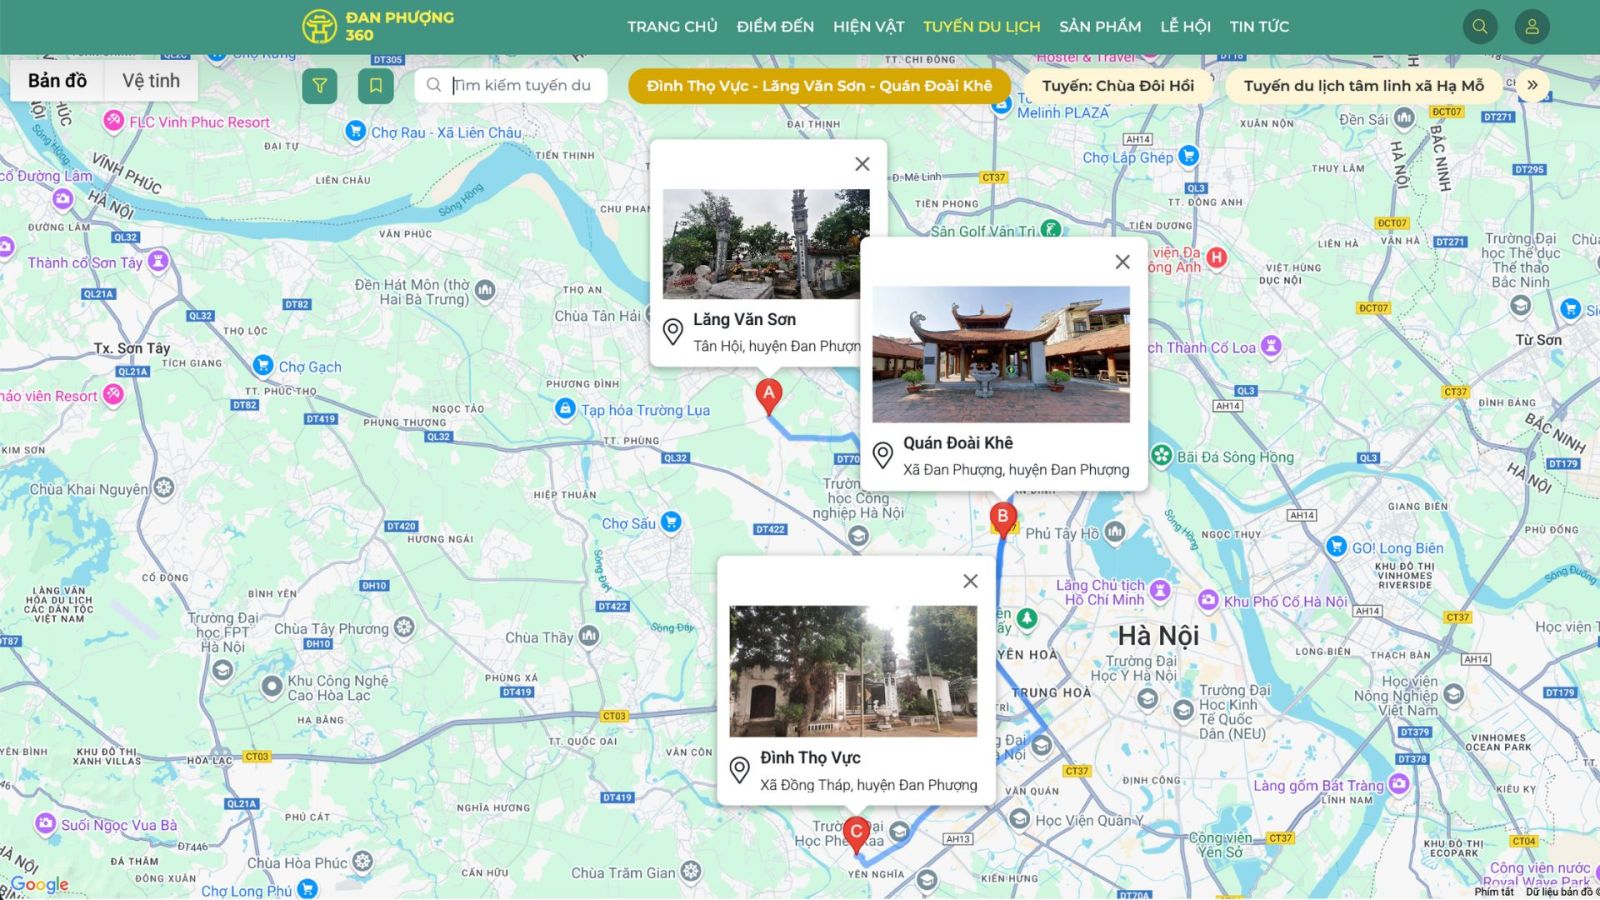Switch map to Vệ tinh view

[x=151, y=81]
